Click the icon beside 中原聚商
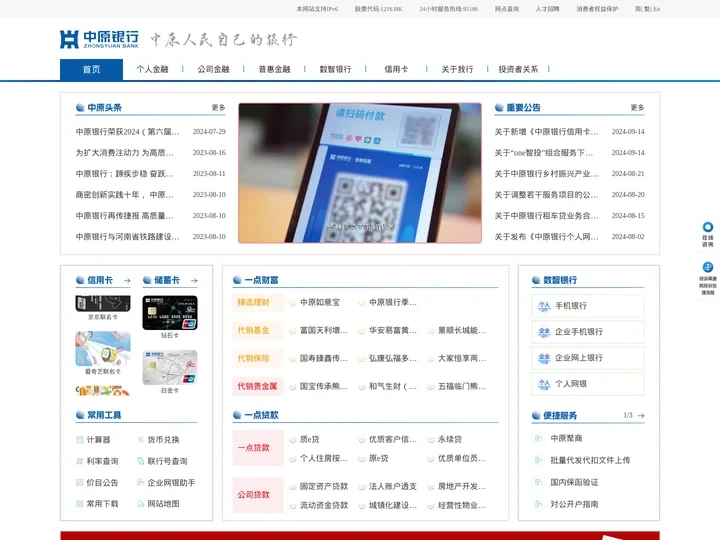Screen dimensions: 720x540 538,439
